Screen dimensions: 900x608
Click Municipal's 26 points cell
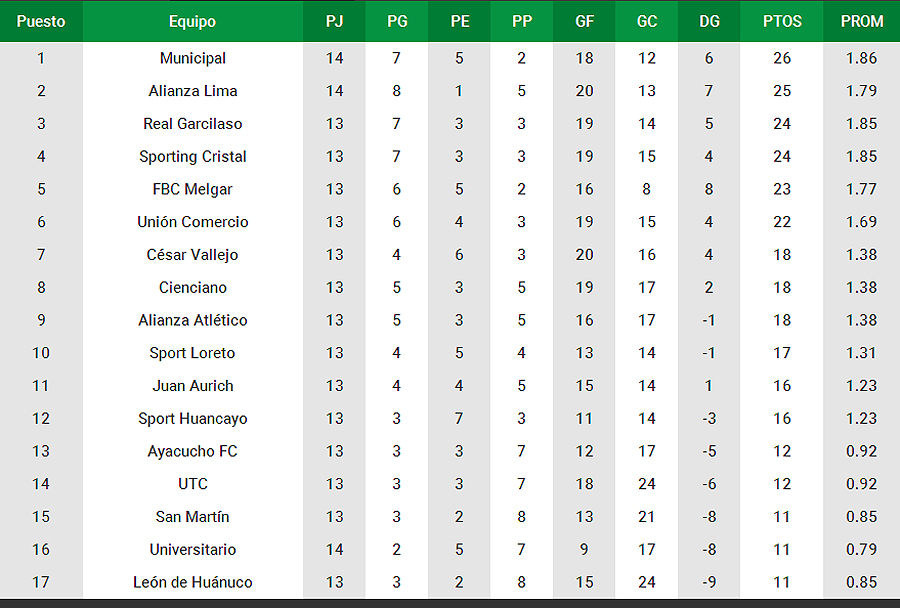[x=782, y=58]
